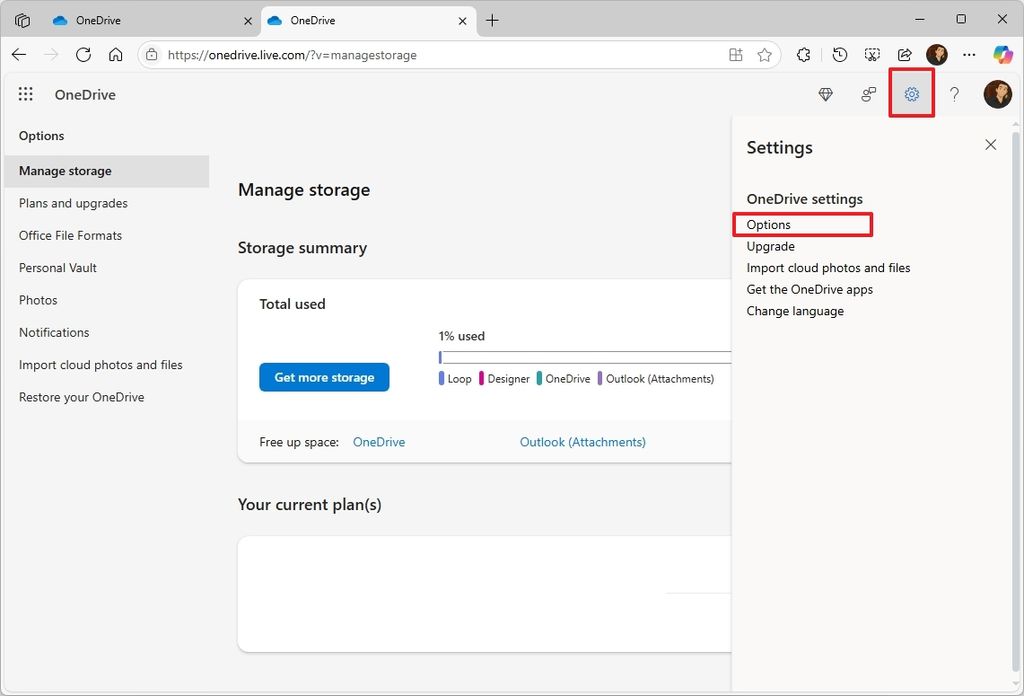Click Upgrade in the Settings panel
The image size is (1024, 696).
coord(771,246)
